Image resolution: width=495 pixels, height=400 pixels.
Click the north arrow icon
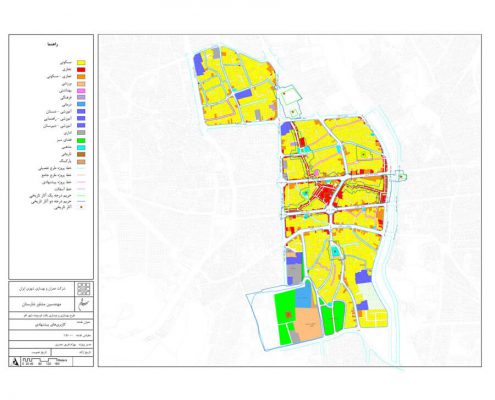tap(15, 362)
